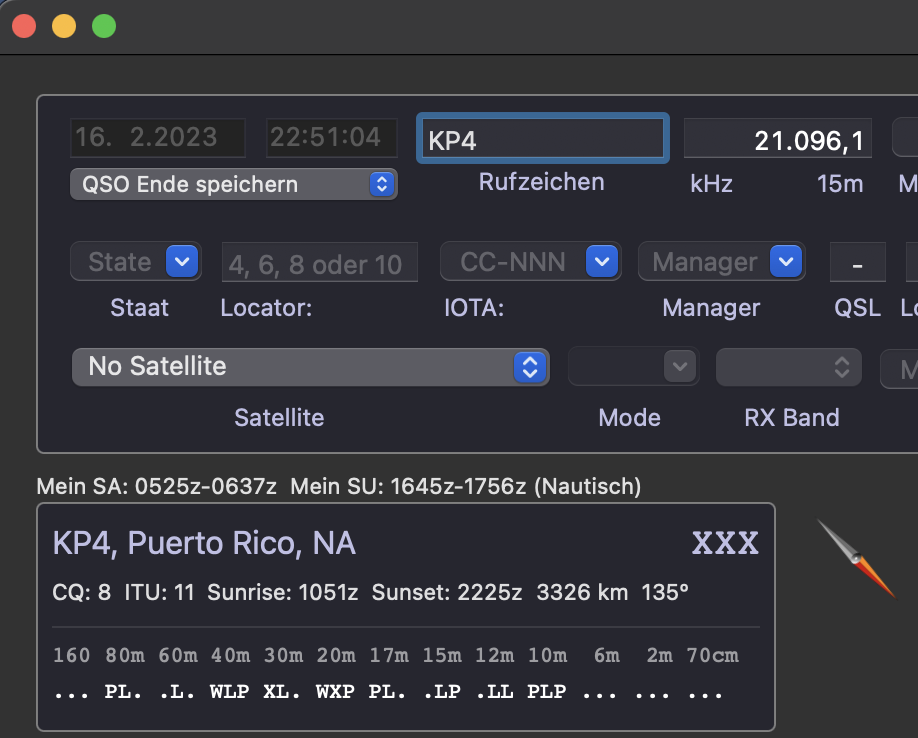Image resolution: width=918 pixels, height=738 pixels.
Task: Click the XXX status indicator for KP4
Action: 725,544
